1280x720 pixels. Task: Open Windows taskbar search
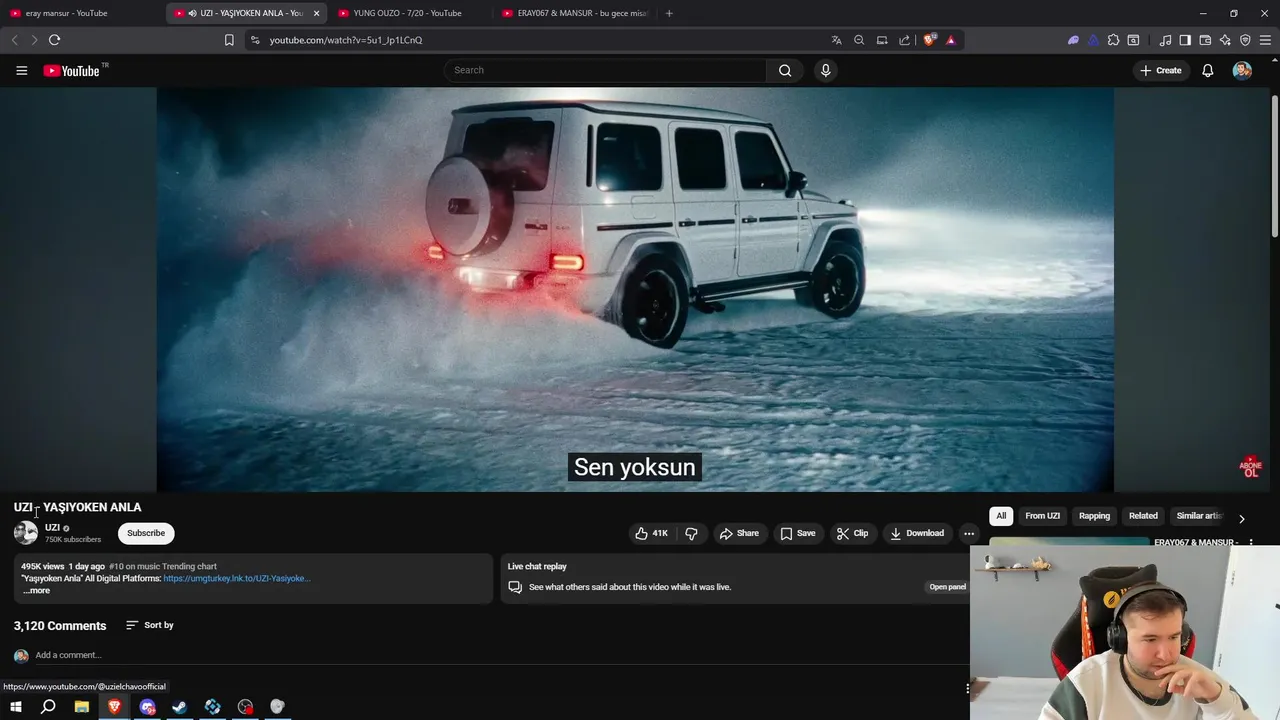point(48,707)
